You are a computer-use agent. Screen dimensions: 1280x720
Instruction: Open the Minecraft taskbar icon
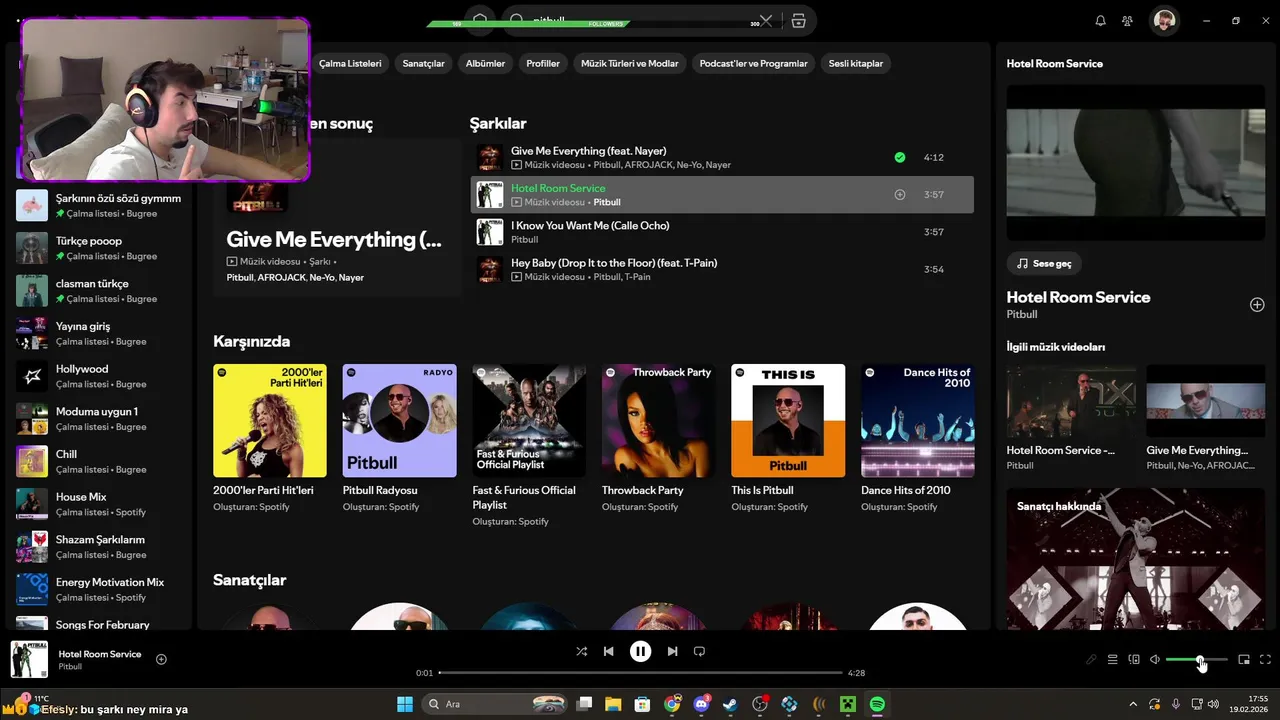(848, 704)
